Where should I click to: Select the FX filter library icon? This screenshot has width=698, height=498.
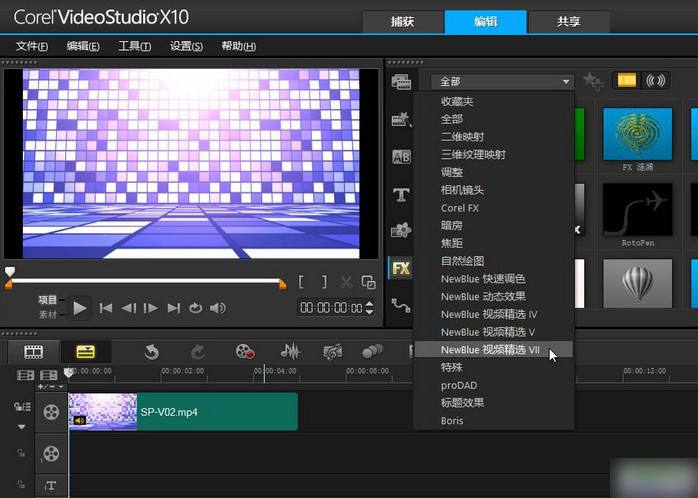pos(401,268)
